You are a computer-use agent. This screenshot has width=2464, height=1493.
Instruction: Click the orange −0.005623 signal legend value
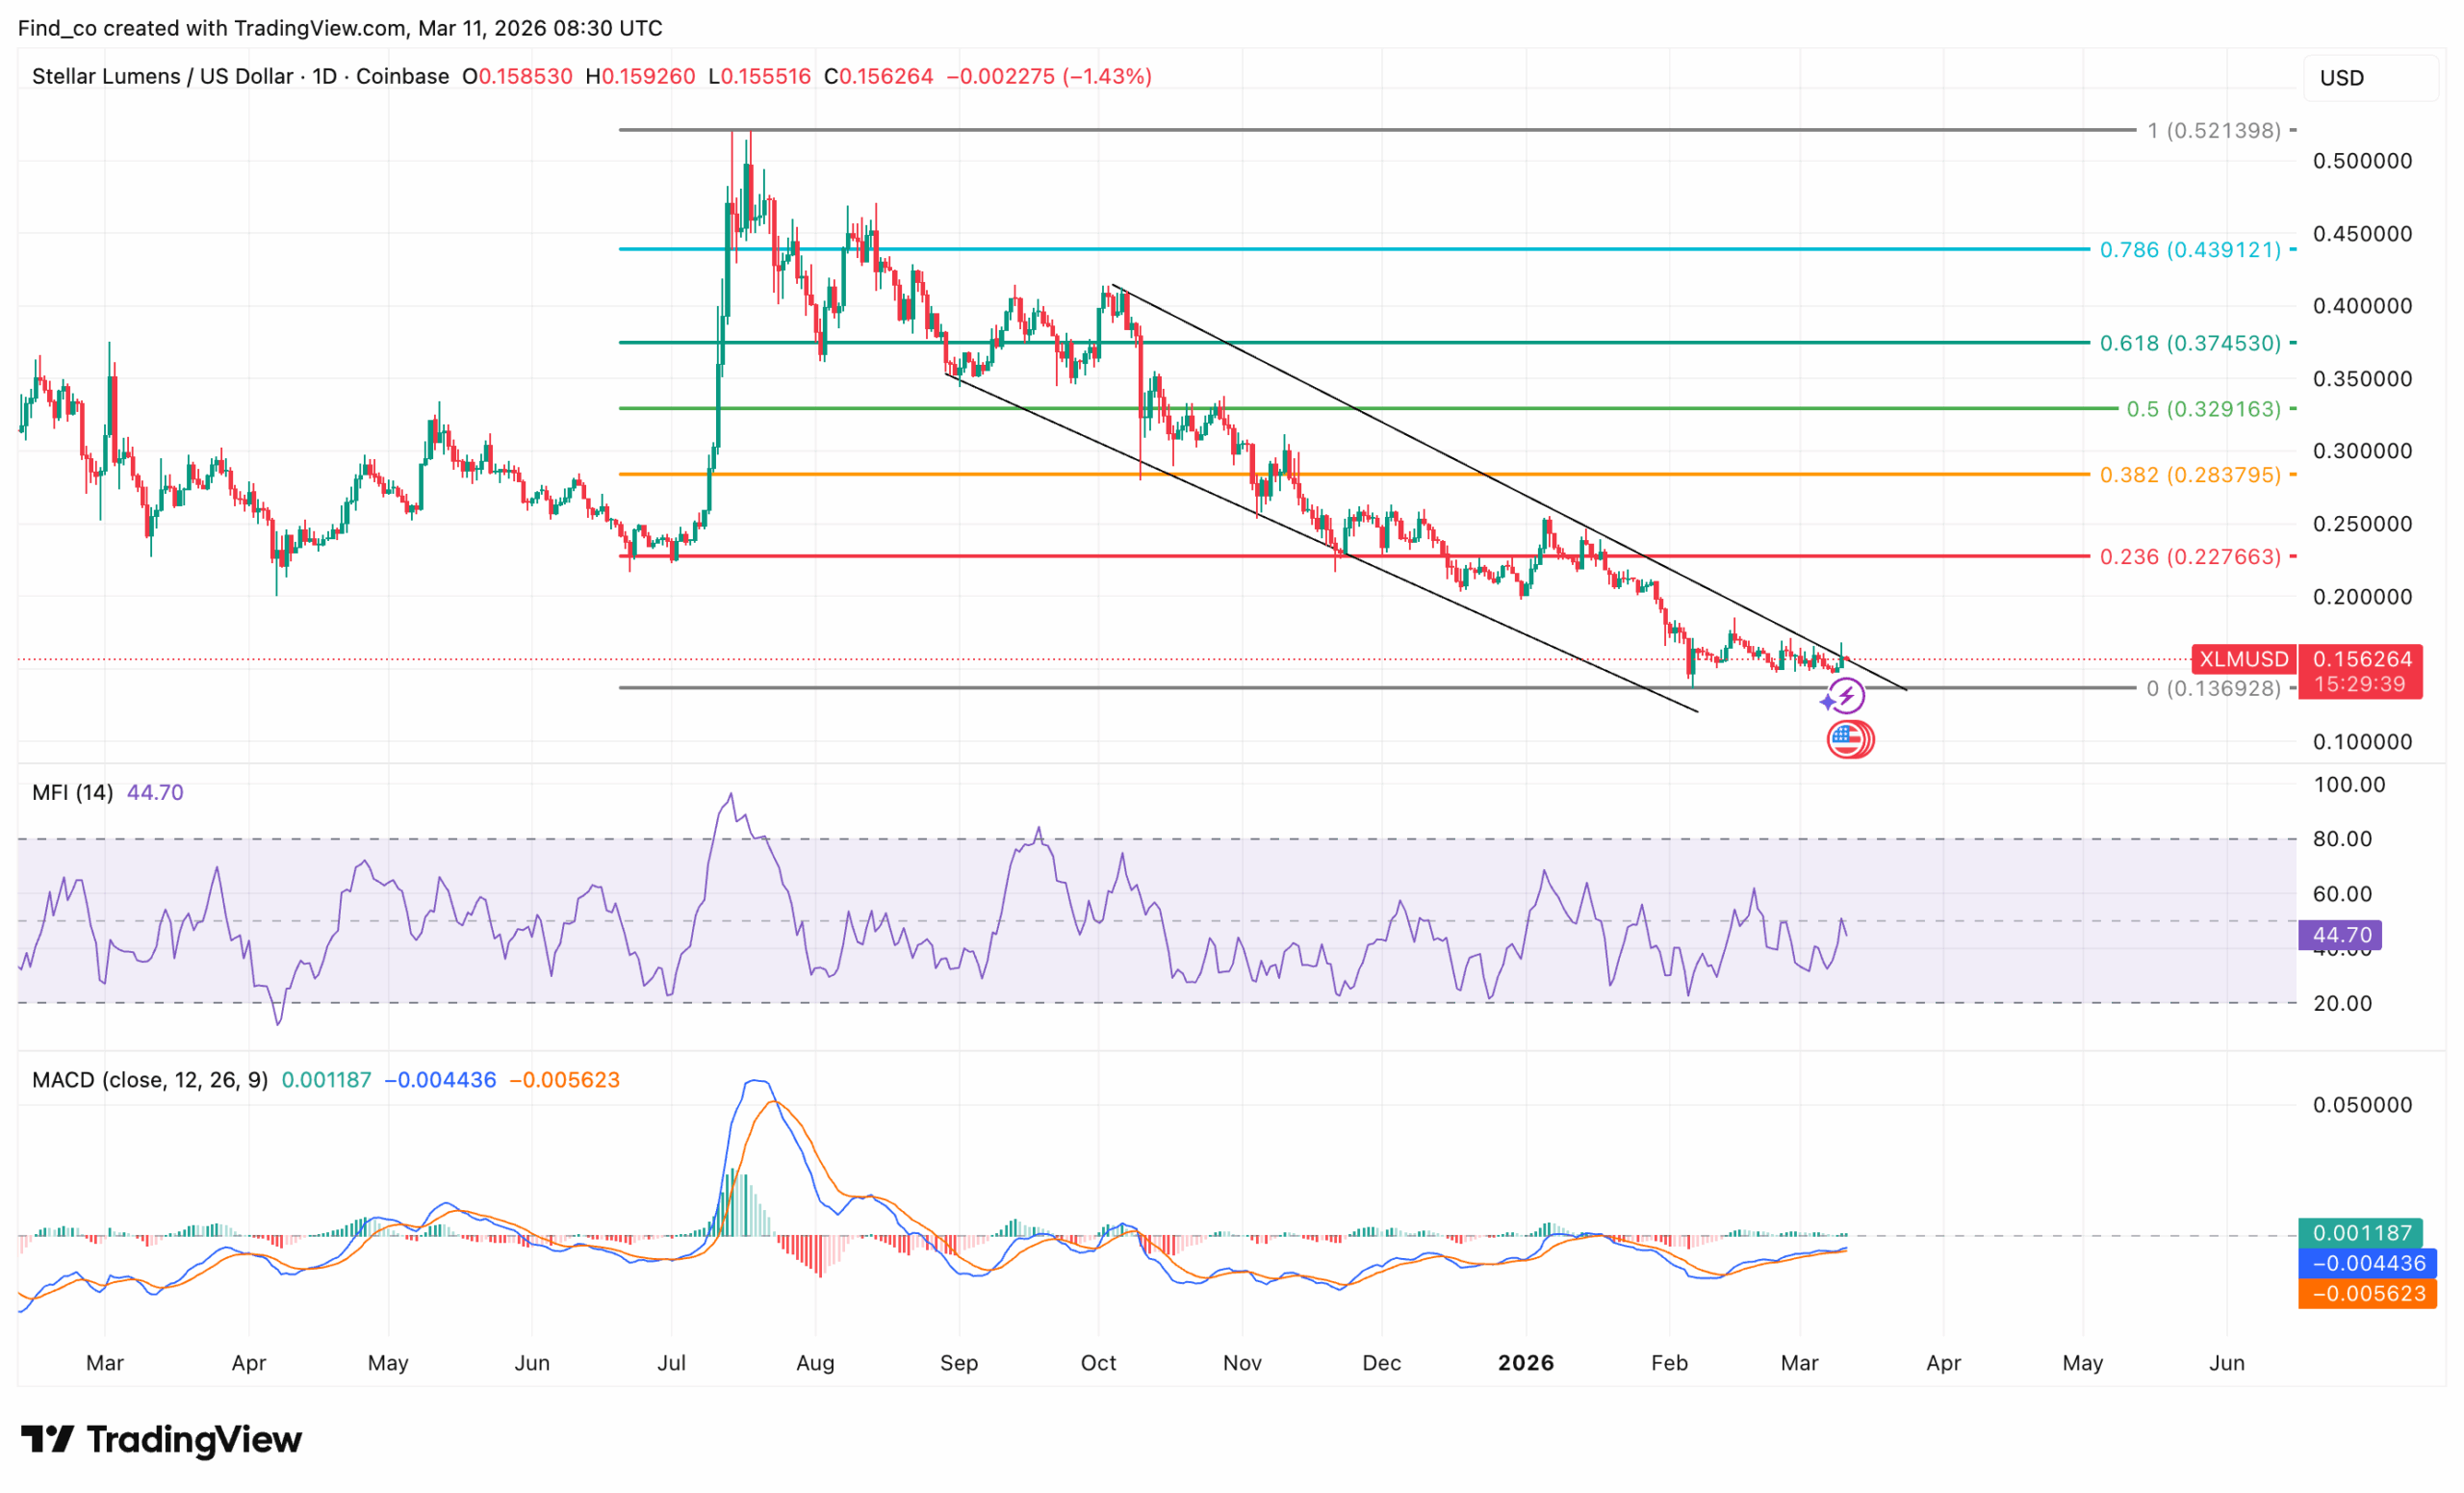(565, 1080)
